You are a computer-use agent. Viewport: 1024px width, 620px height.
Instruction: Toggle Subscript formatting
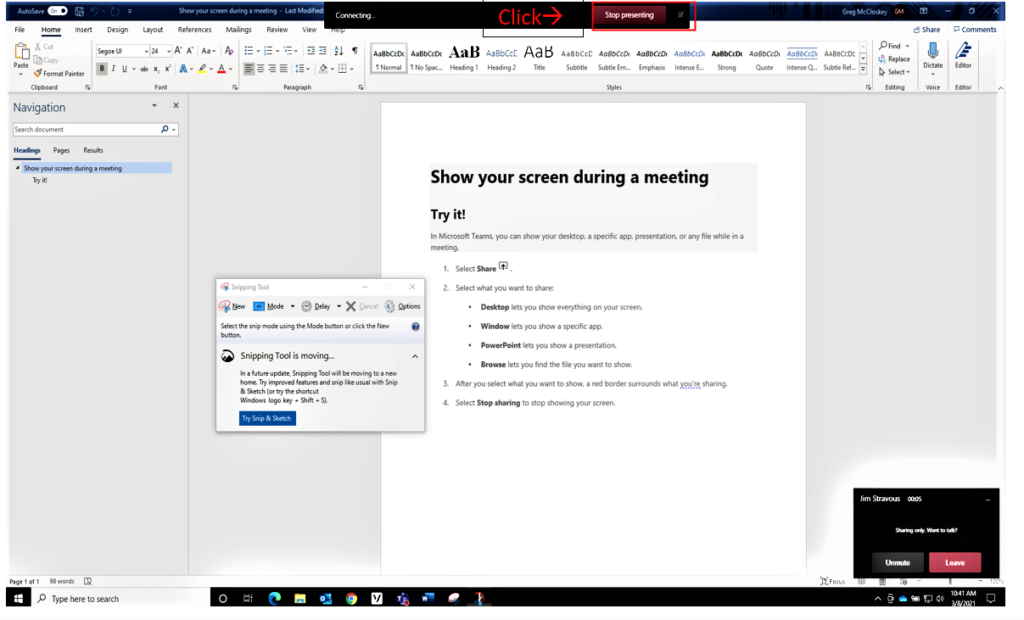[x=156, y=69]
